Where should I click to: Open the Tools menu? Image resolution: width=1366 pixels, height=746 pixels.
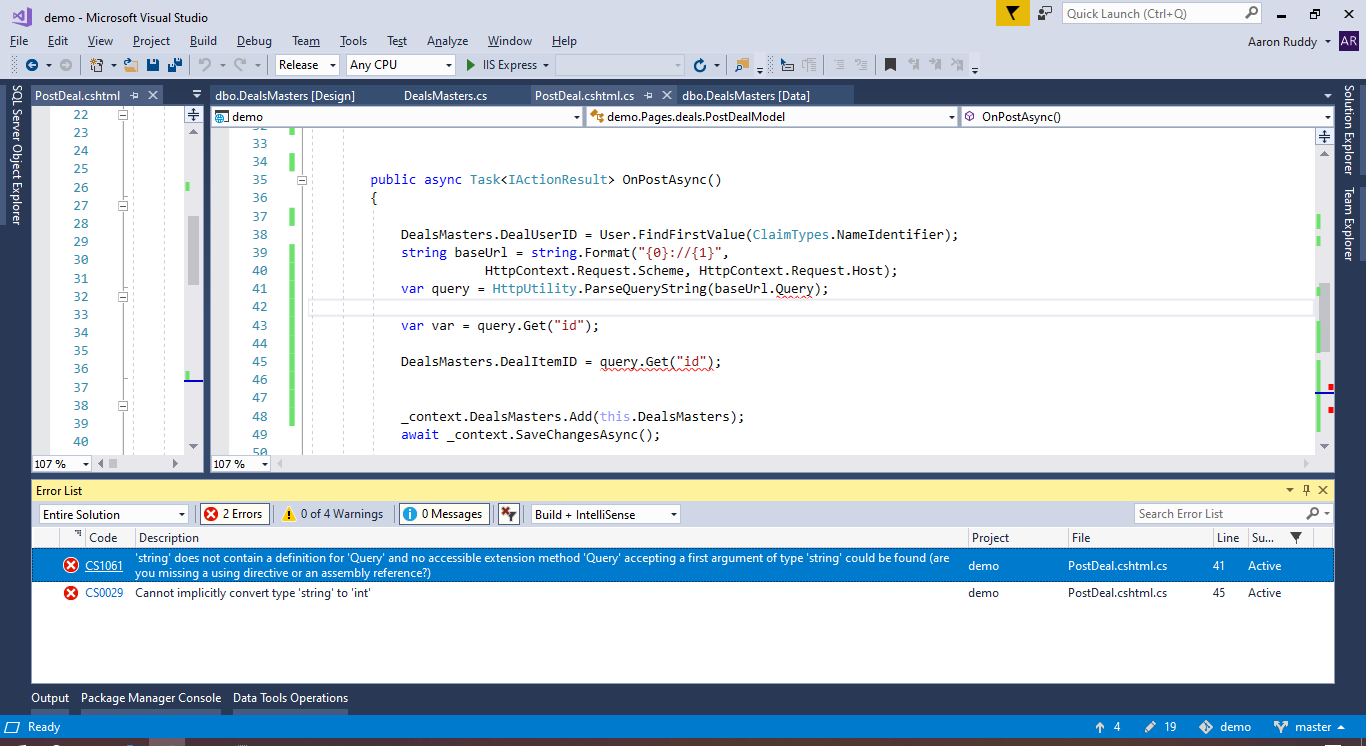[x=353, y=41]
